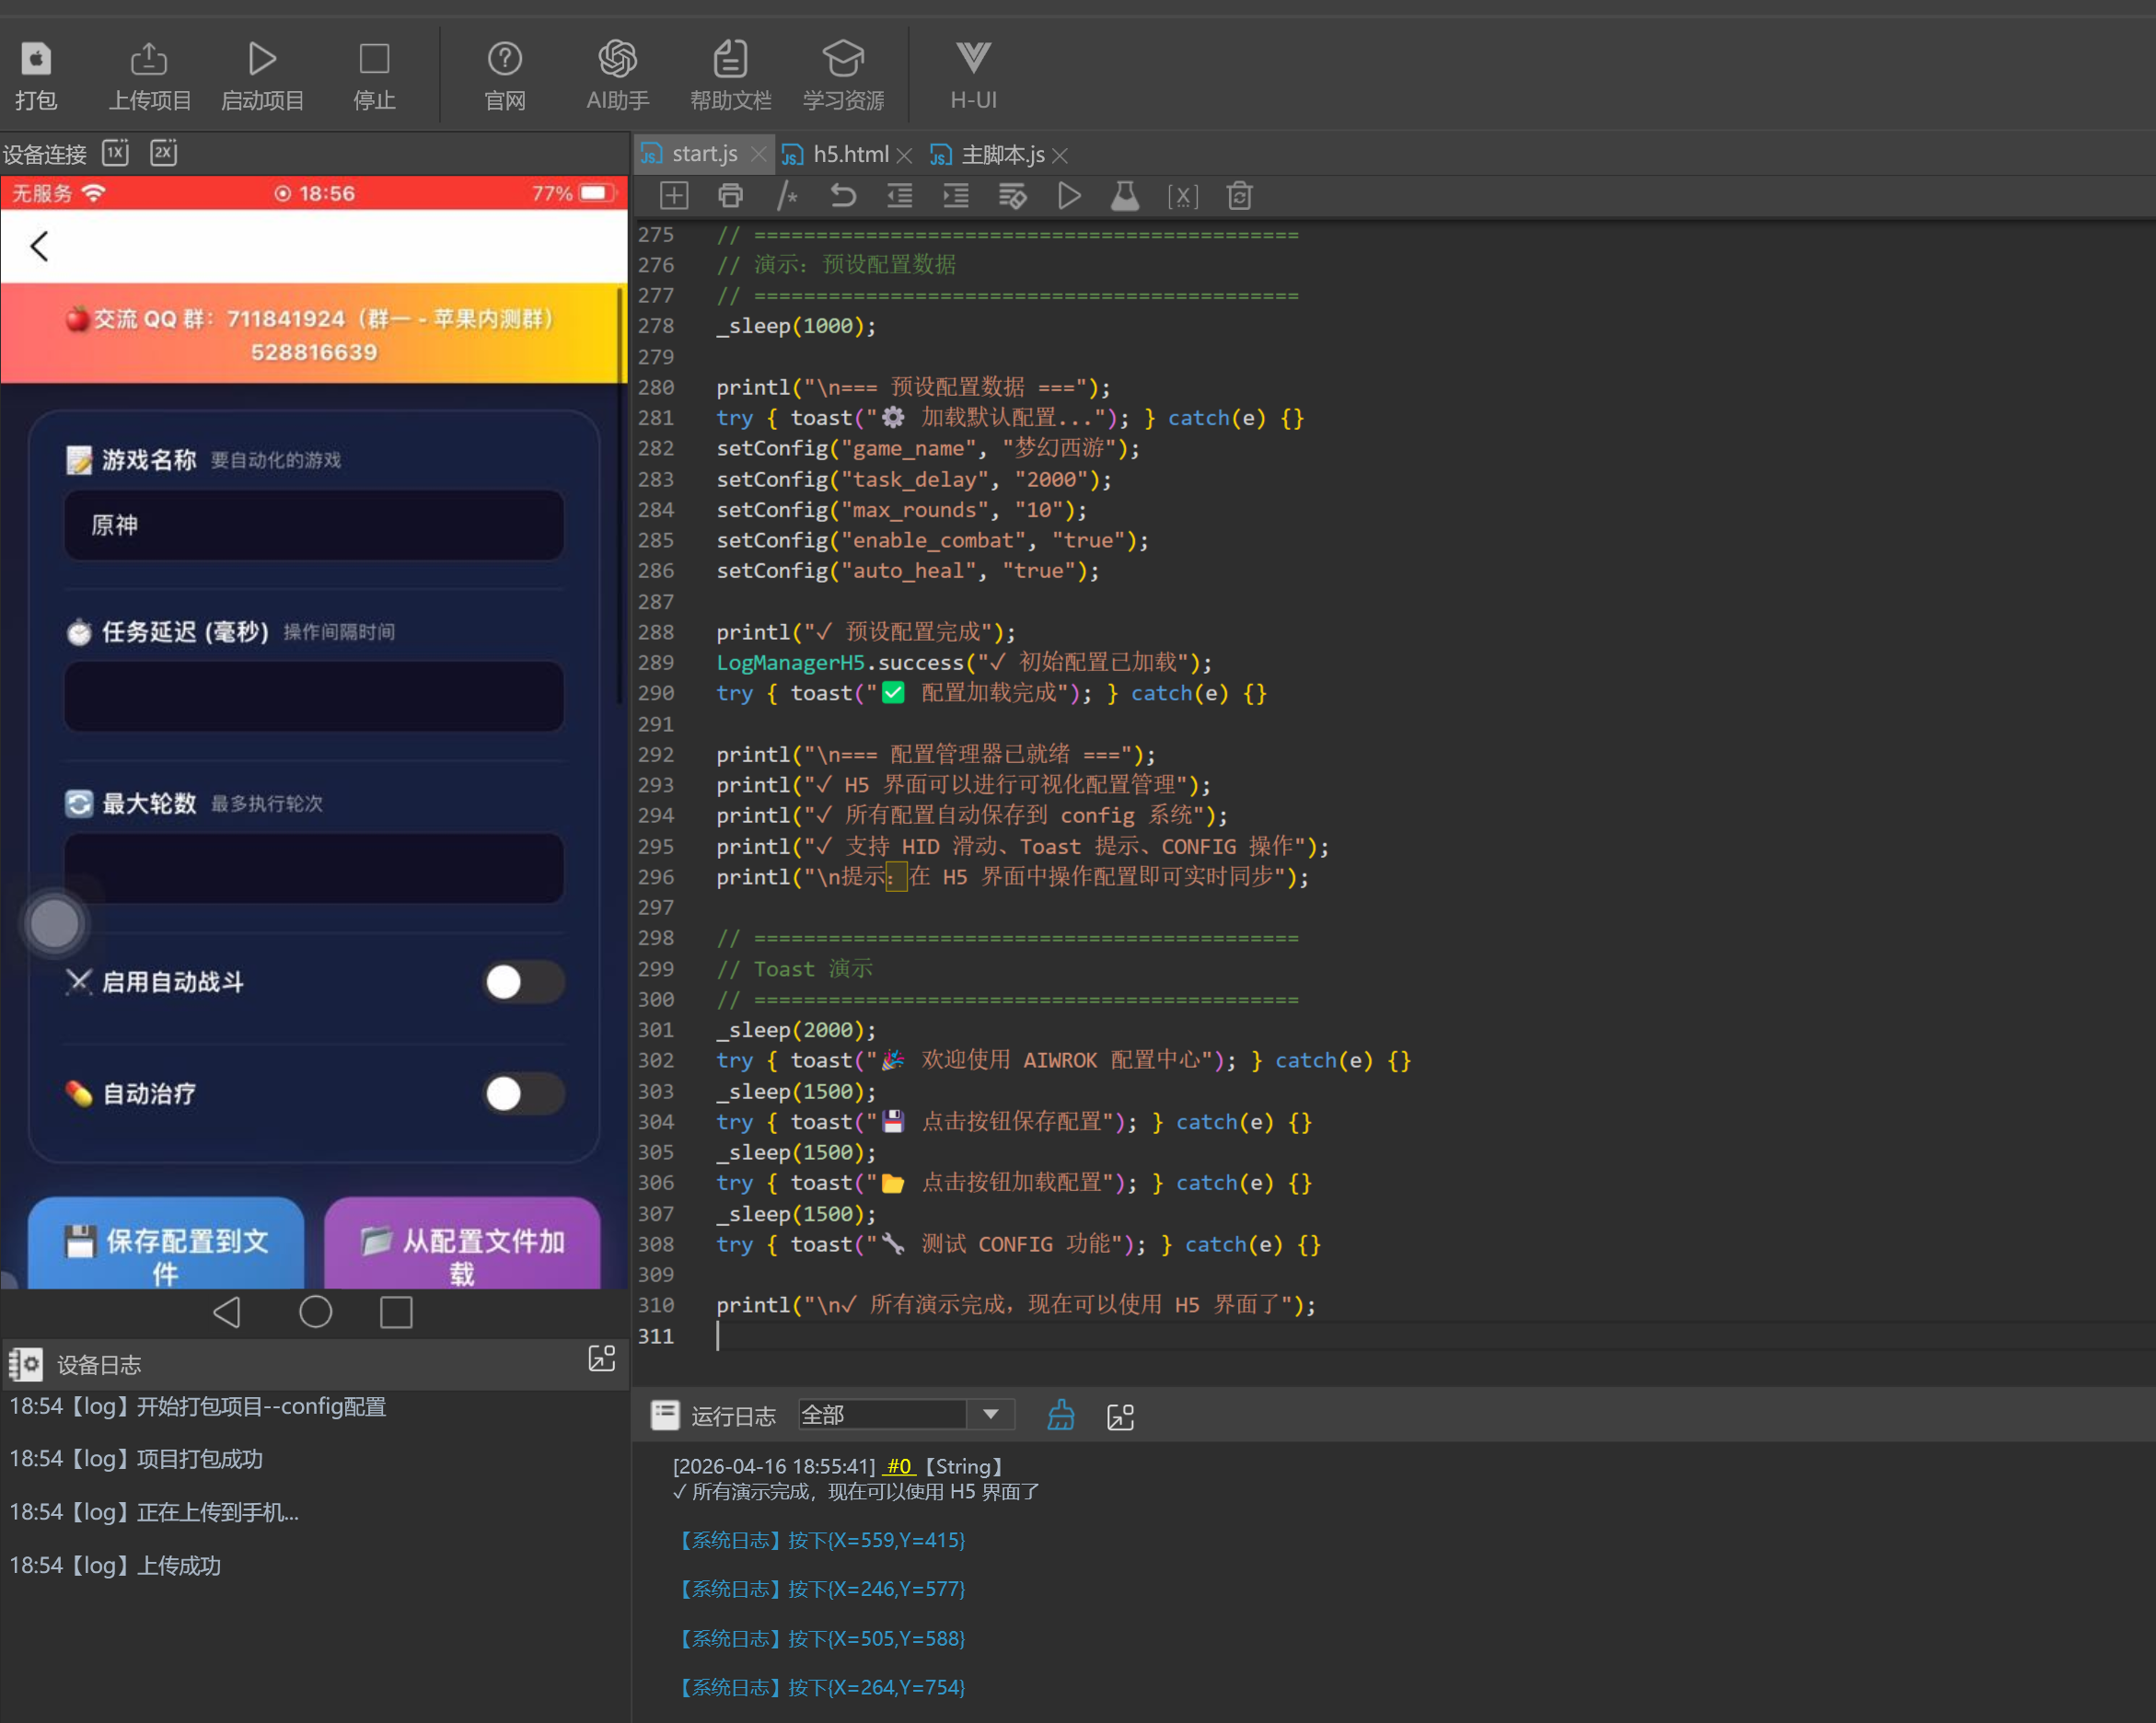
Task: Switch to the h5.html tab
Action: point(849,155)
